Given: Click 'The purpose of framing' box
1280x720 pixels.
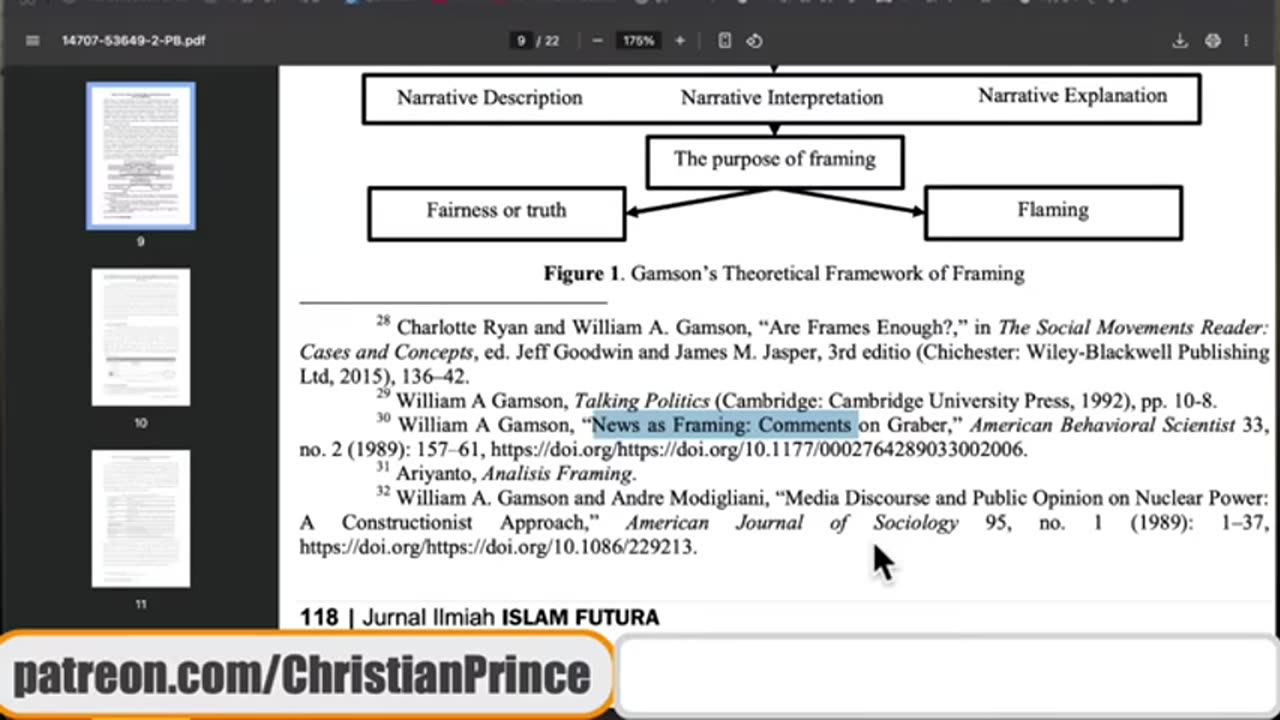Looking at the screenshot, I should click(x=775, y=162).
